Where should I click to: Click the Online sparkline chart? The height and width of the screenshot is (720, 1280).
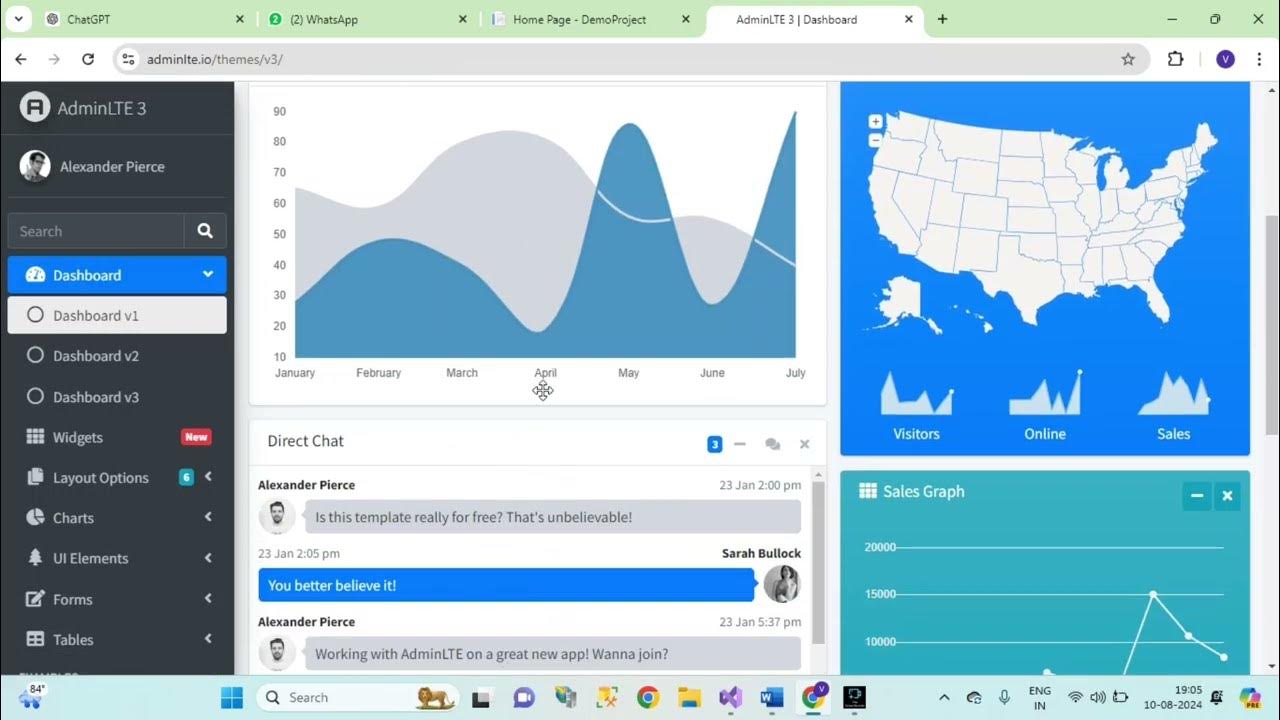point(1045,393)
